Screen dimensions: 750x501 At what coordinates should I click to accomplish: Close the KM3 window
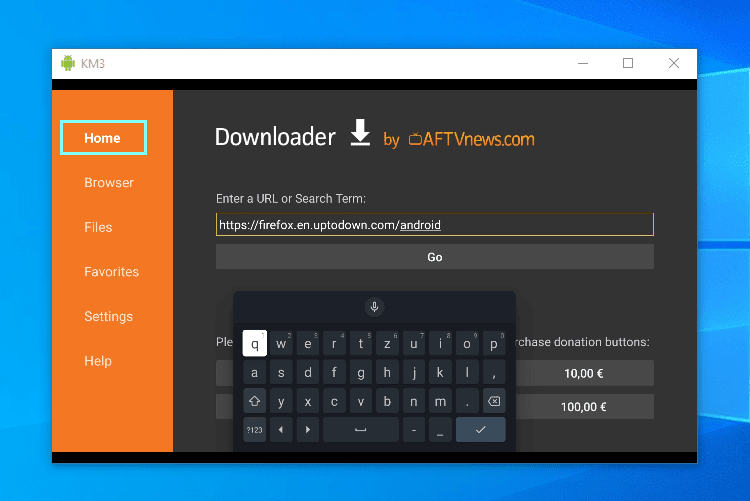click(673, 63)
